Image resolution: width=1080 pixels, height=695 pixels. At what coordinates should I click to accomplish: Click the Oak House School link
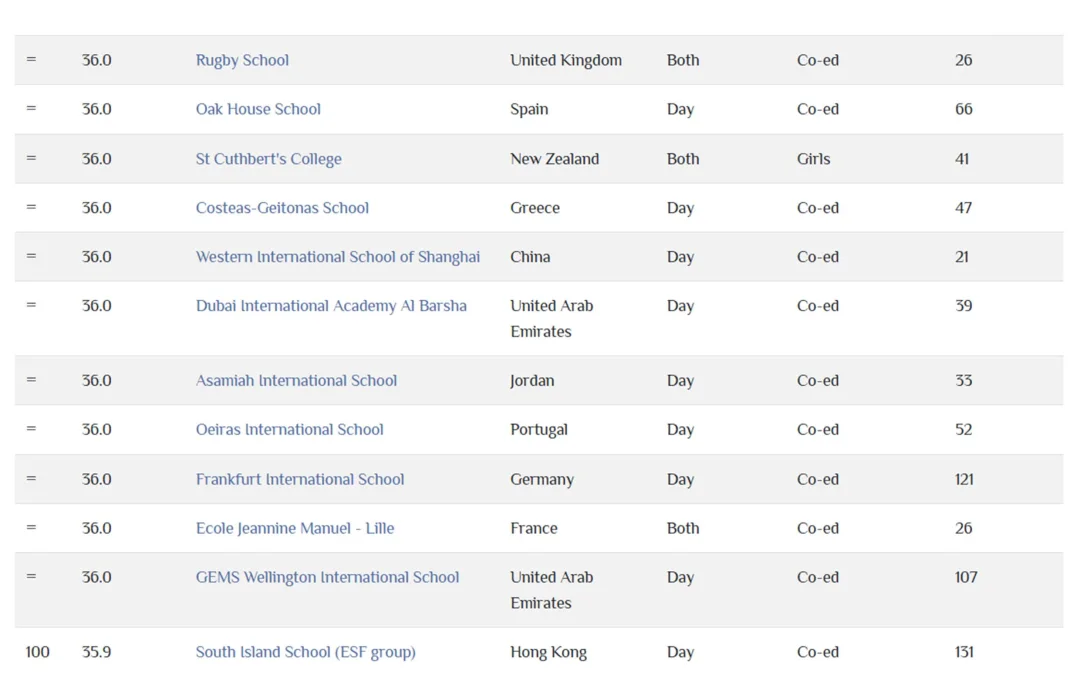(x=258, y=109)
